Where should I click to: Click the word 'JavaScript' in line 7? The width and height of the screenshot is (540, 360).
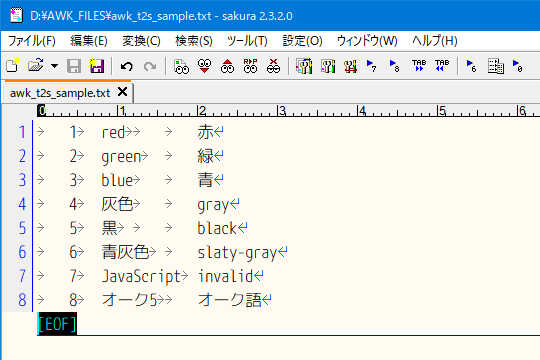pos(141,277)
